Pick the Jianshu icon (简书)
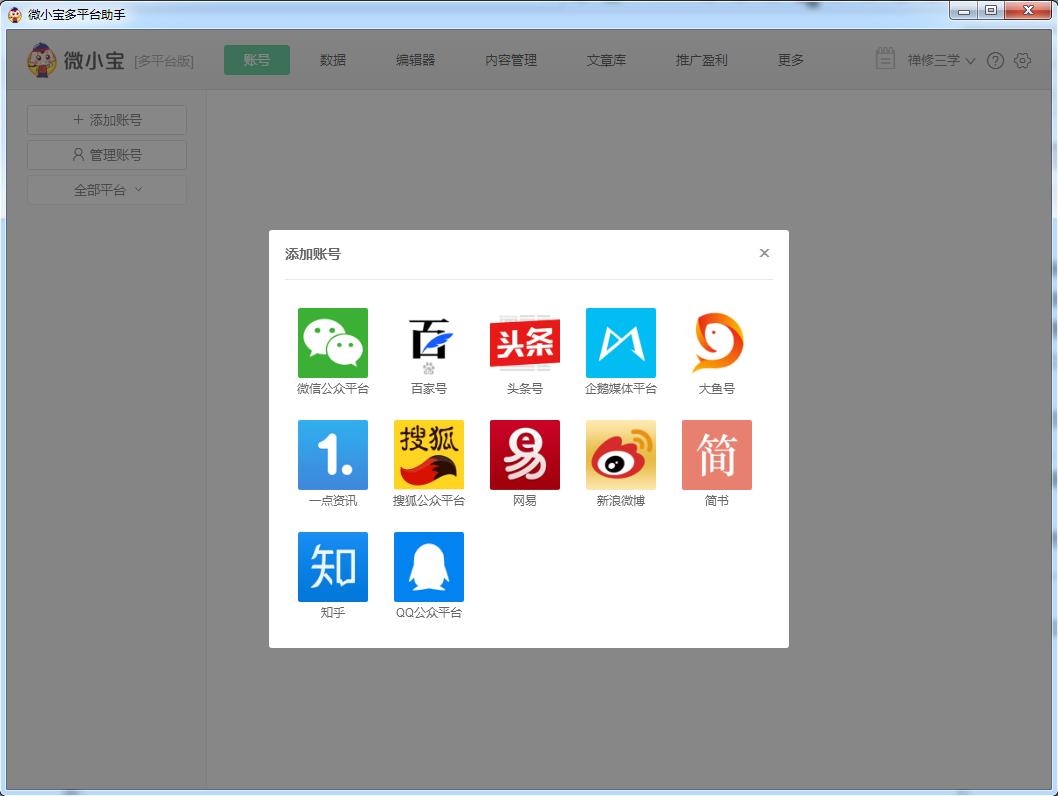The image size is (1058, 796). click(x=717, y=455)
